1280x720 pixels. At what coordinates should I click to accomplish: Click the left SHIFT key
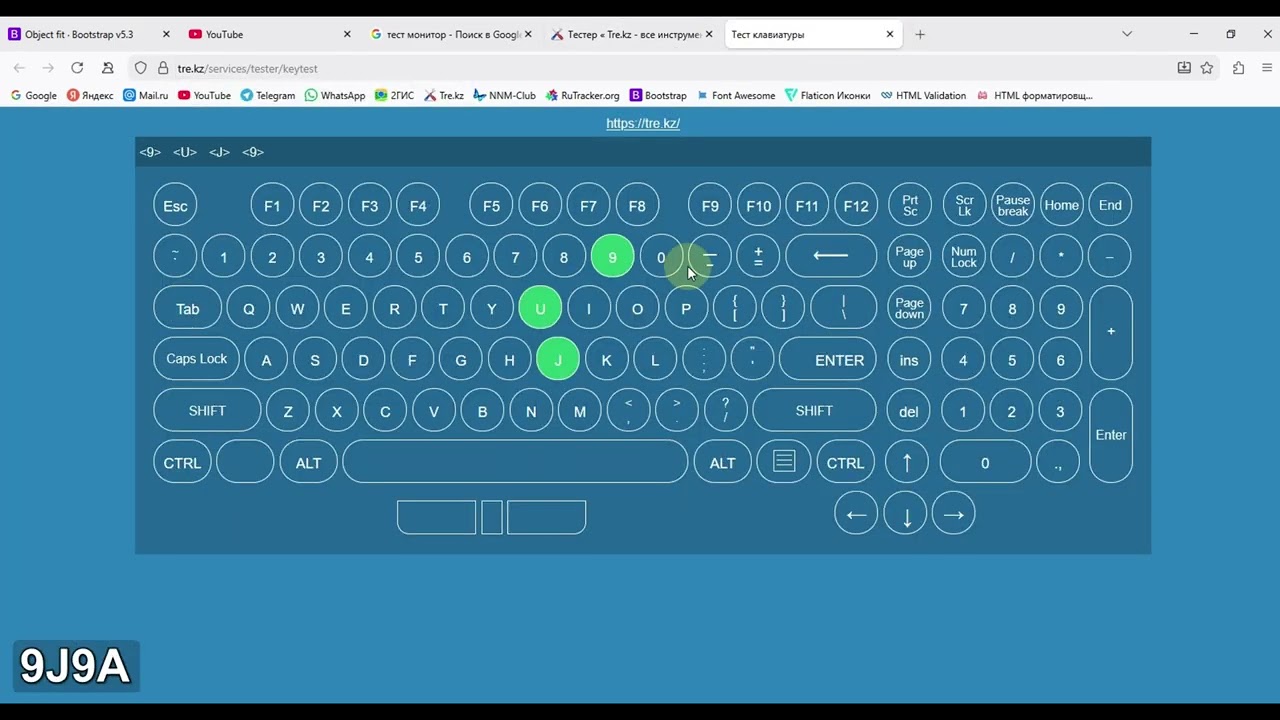(x=207, y=411)
